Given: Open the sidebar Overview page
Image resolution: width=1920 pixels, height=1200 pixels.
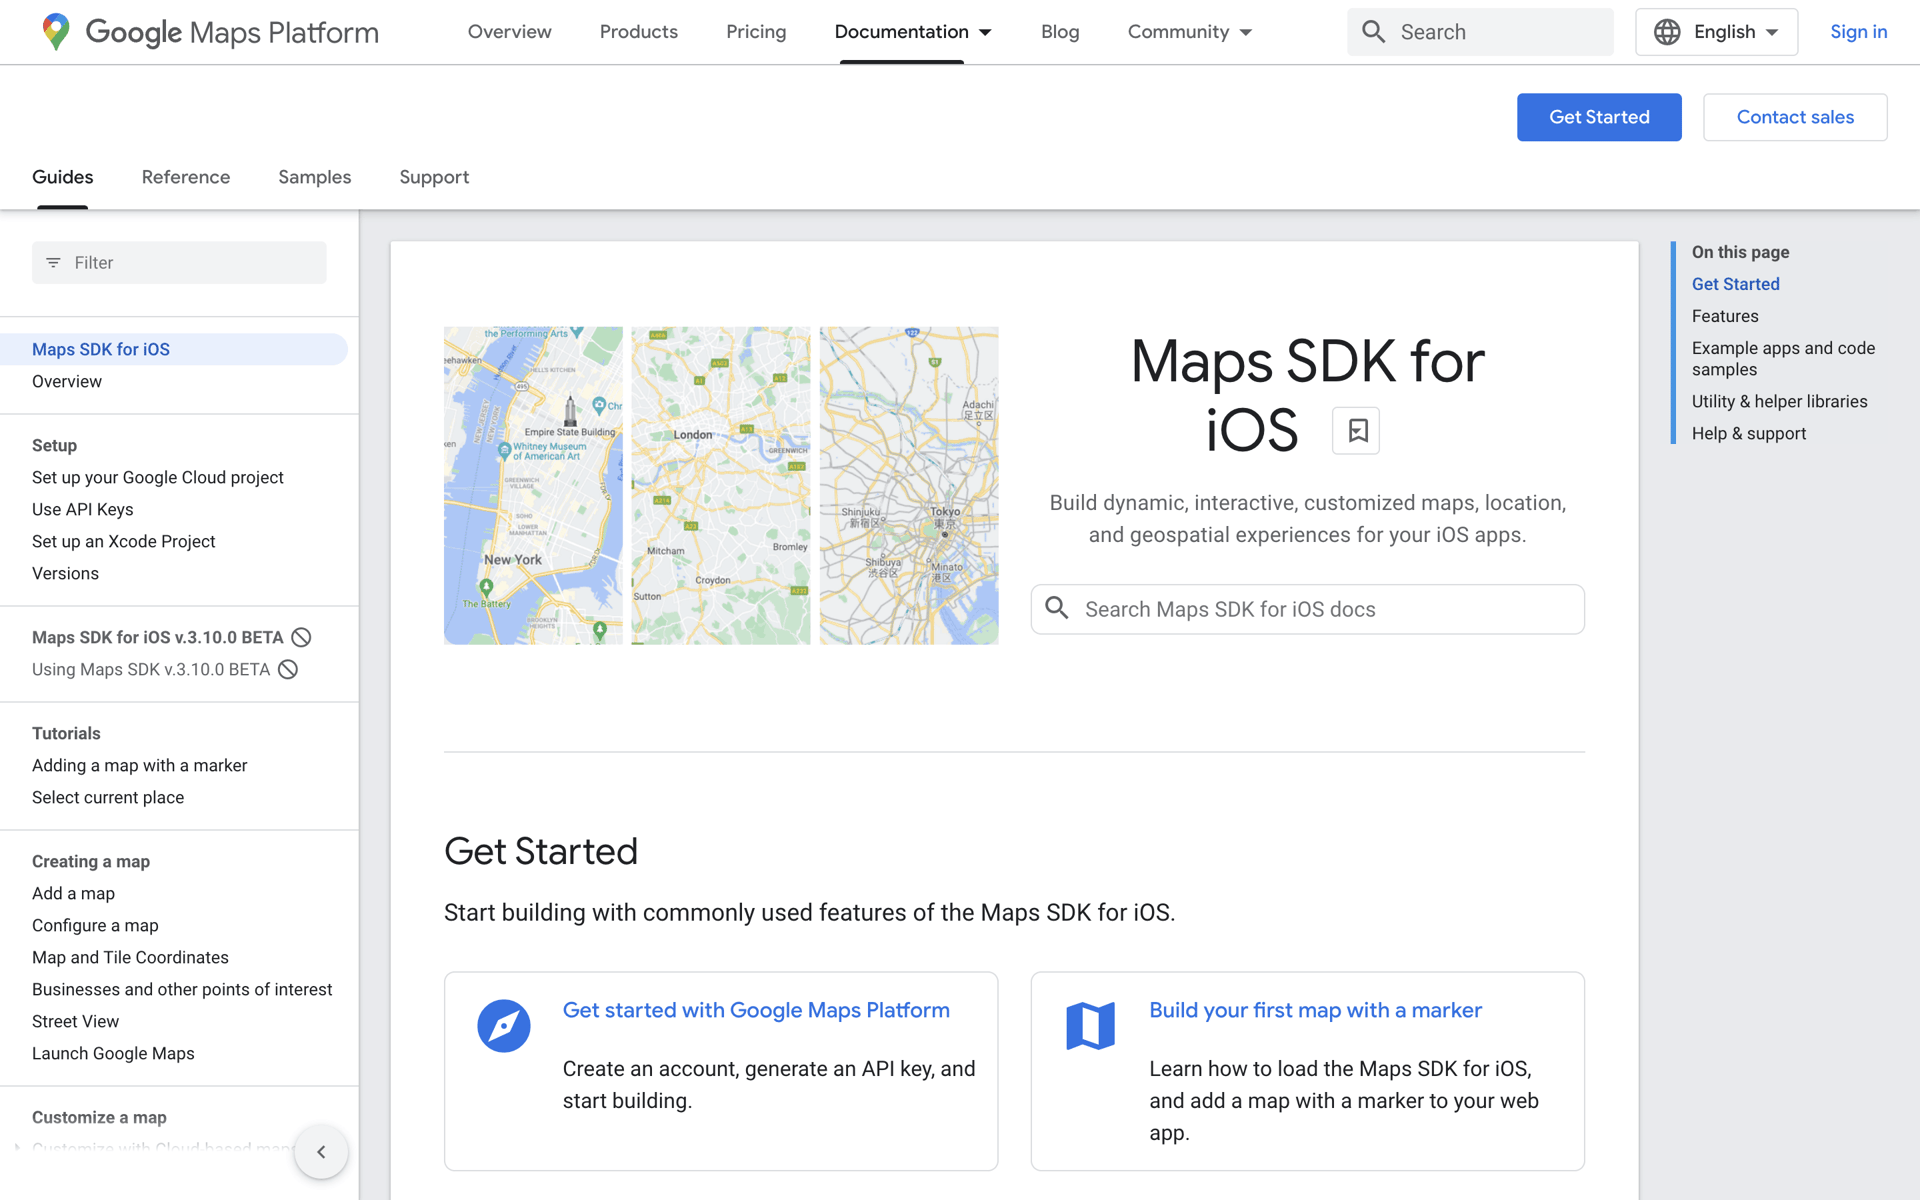Looking at the screenshot, I should tap(67, 381).
